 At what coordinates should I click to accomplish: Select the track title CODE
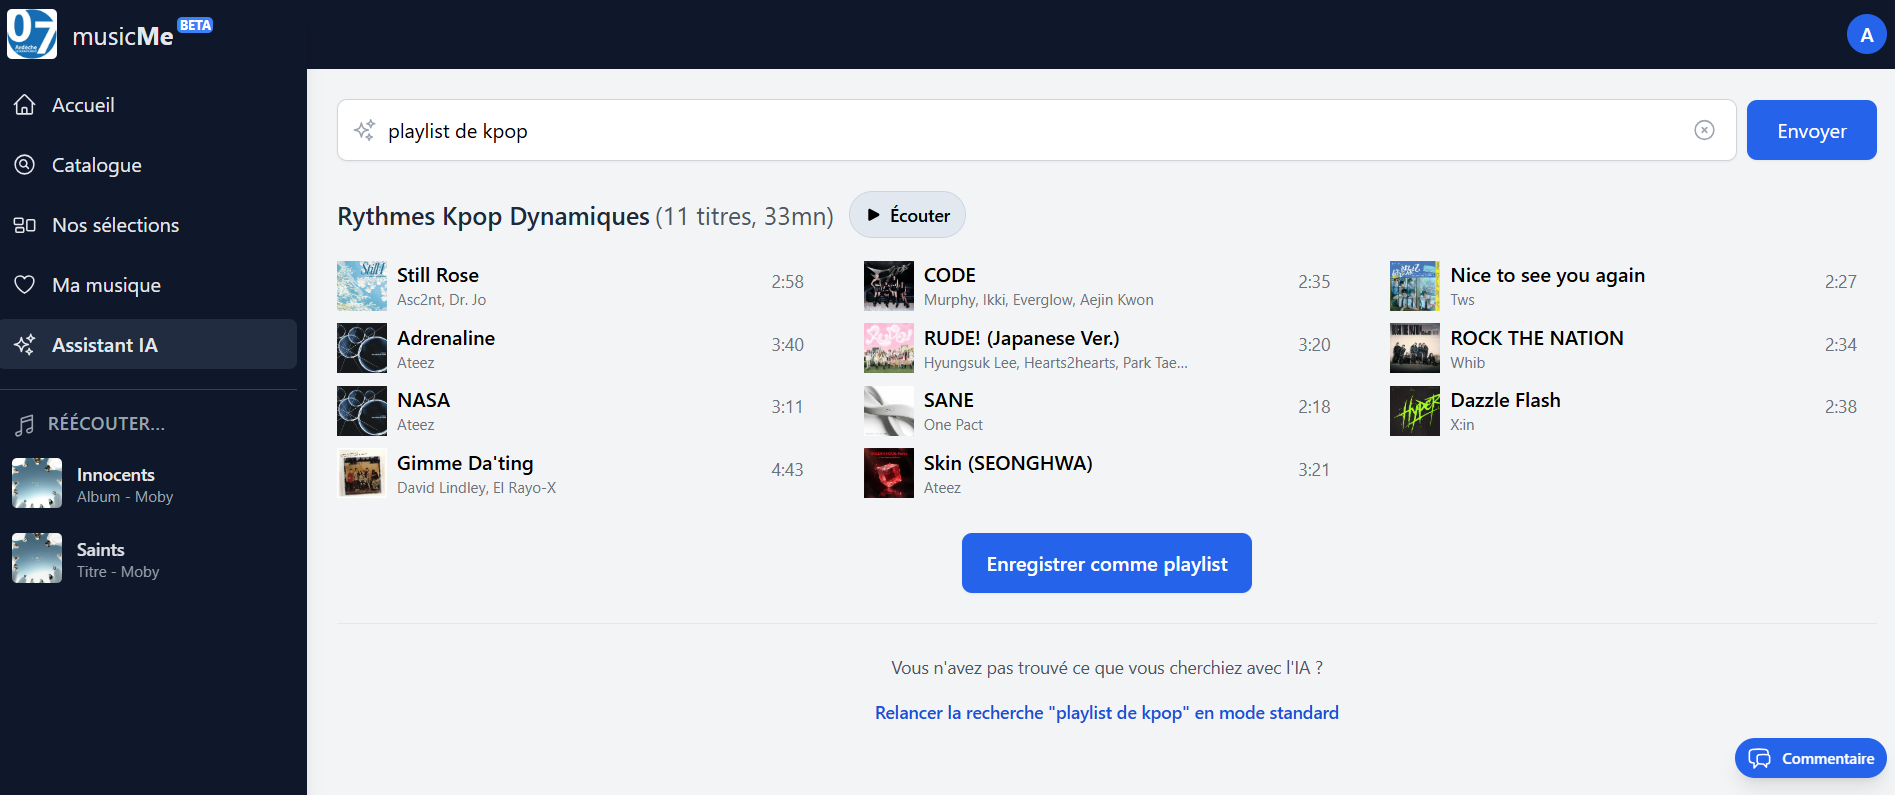click(x=950, y=275)
